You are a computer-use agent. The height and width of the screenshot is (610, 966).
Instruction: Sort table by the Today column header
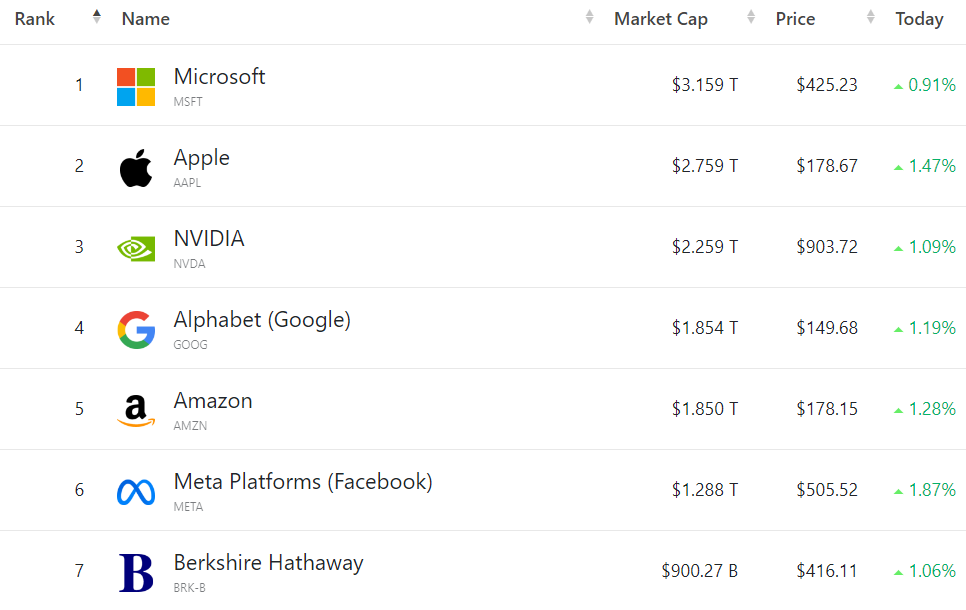click(x=919, y=19)
